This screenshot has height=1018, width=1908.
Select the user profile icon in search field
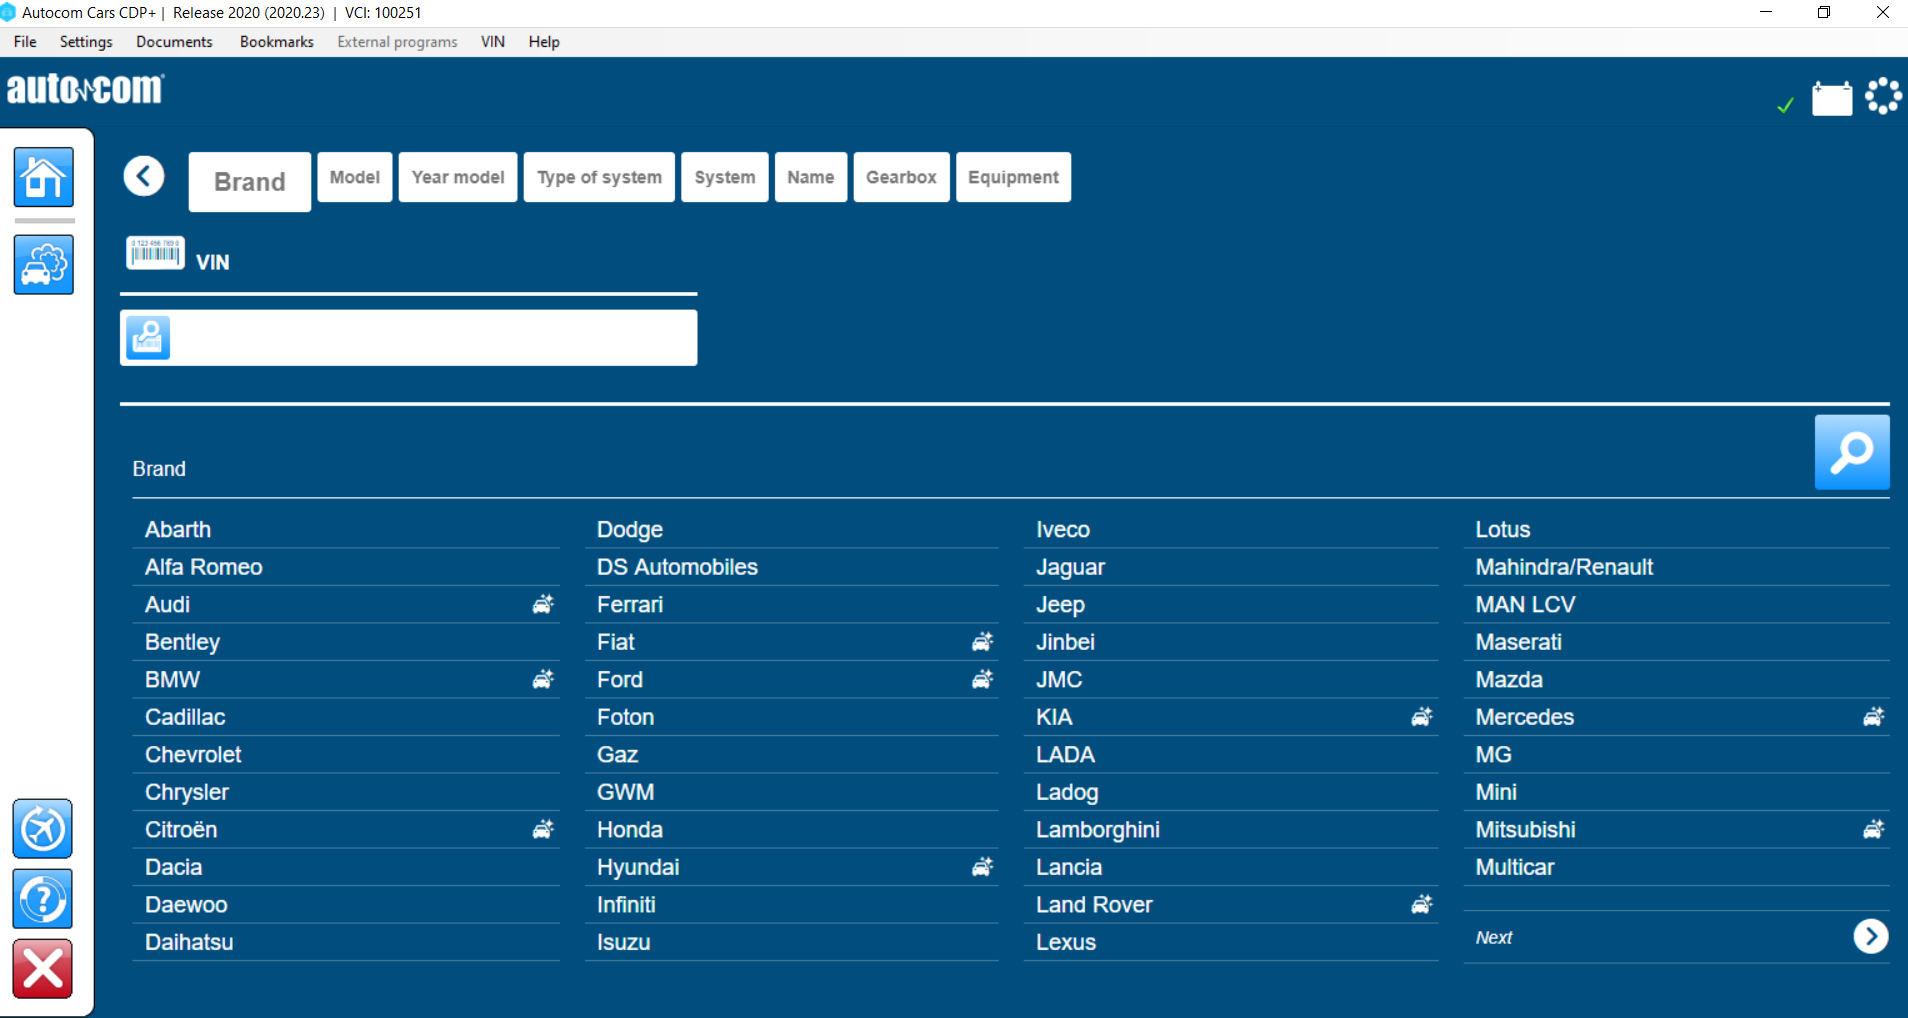[x=147, y=338]
